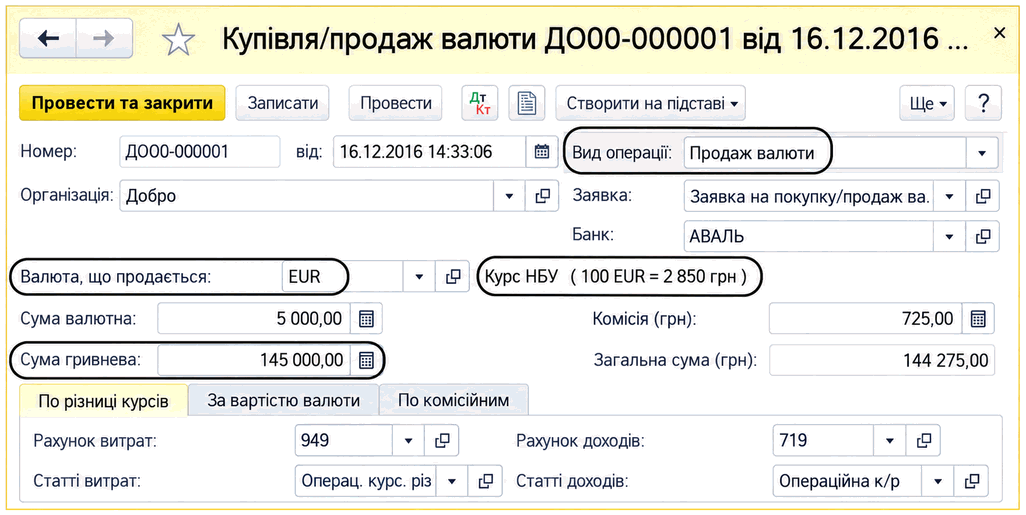Click the Організація field with Добро
Image resolution: width=1026 pixels, height=515 pixels.
click(x=306, y=196)
